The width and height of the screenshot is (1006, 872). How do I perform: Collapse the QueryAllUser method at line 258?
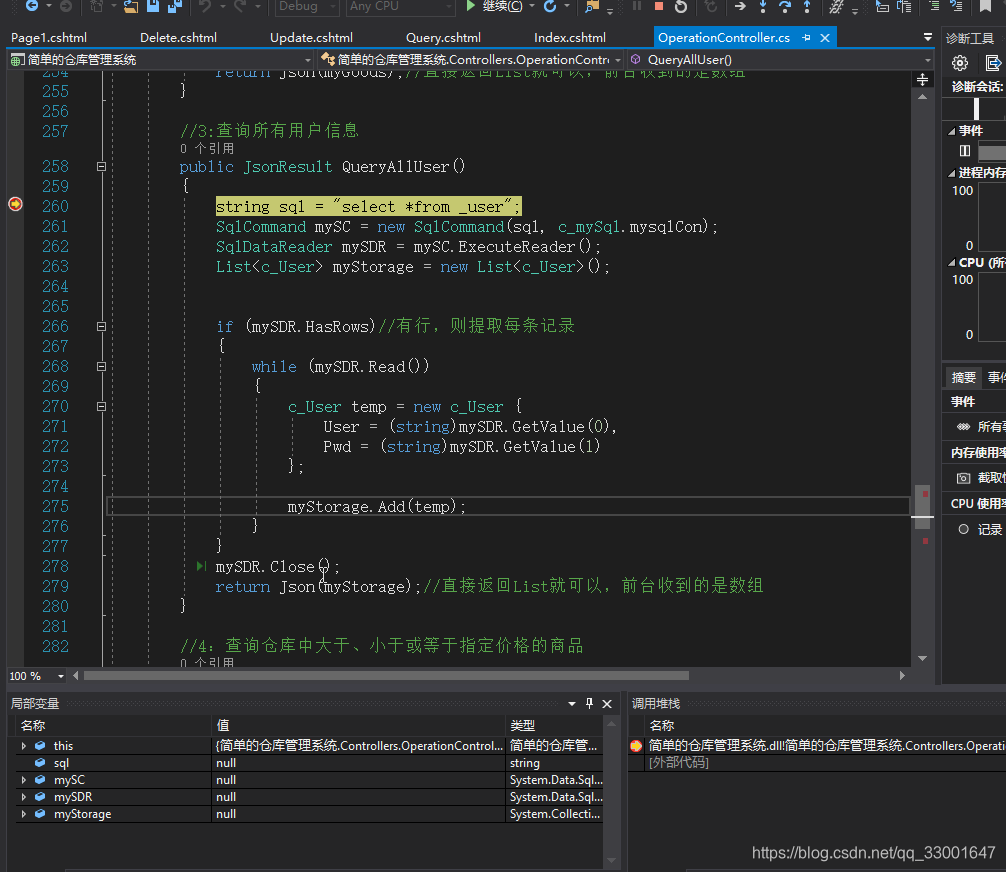[101, 167]
